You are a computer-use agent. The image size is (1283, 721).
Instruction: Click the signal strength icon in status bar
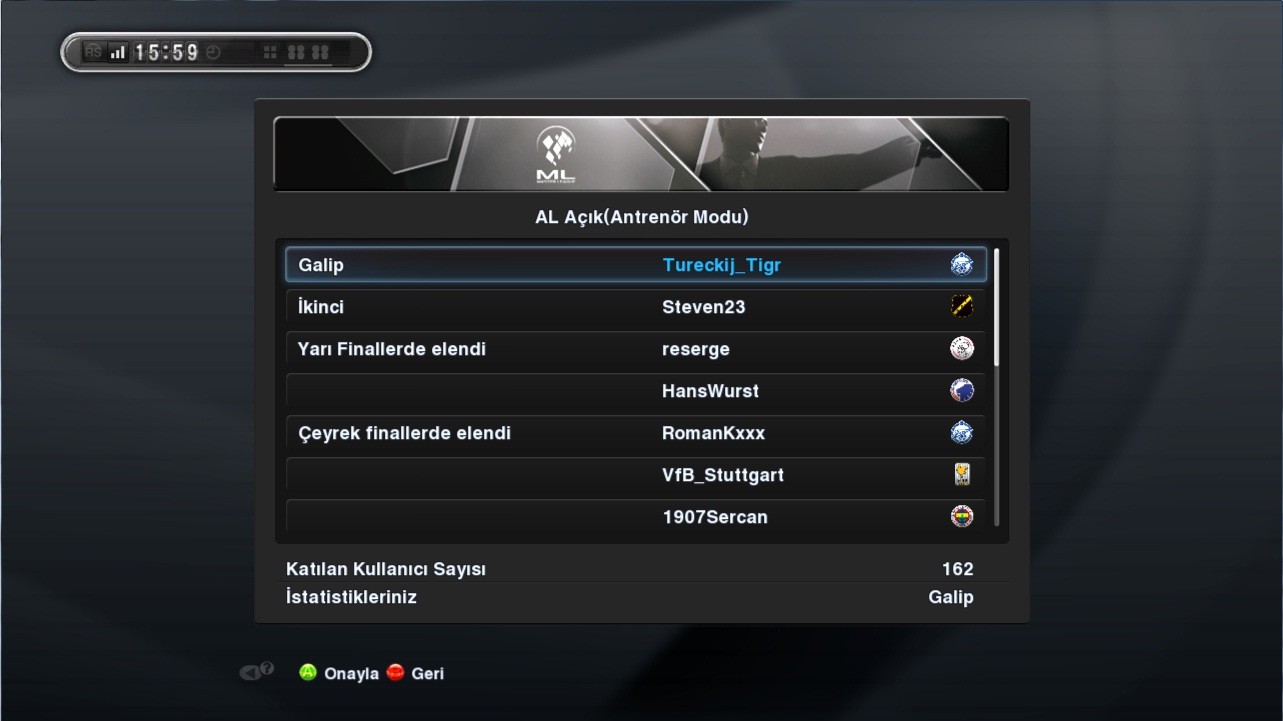pos(118,52)
